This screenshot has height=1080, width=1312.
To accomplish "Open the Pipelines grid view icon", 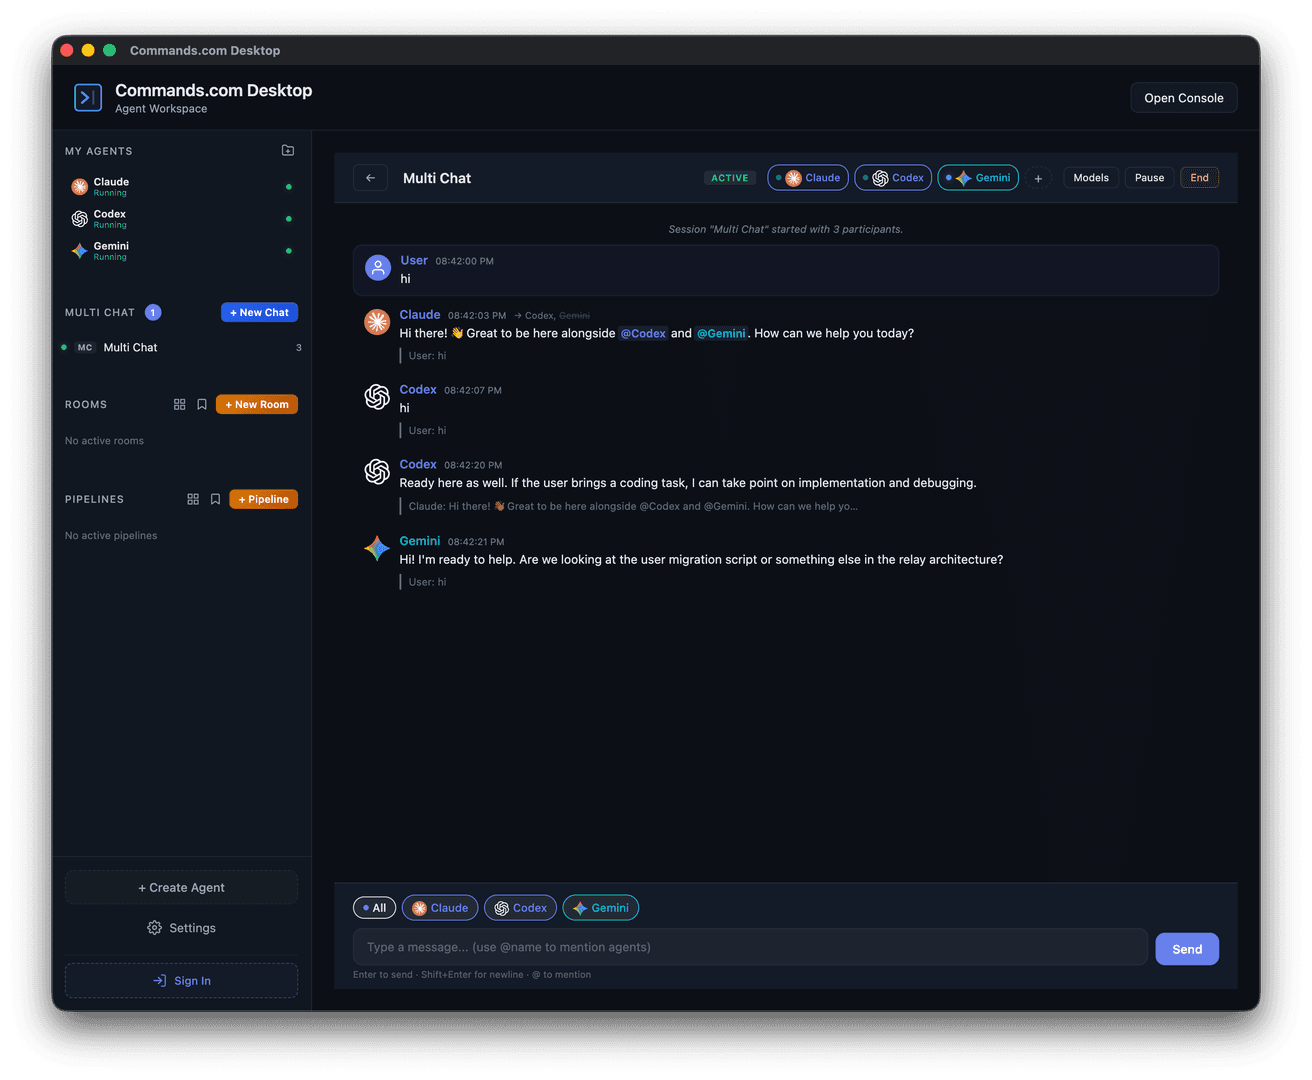I will click(x=193, y=499).
